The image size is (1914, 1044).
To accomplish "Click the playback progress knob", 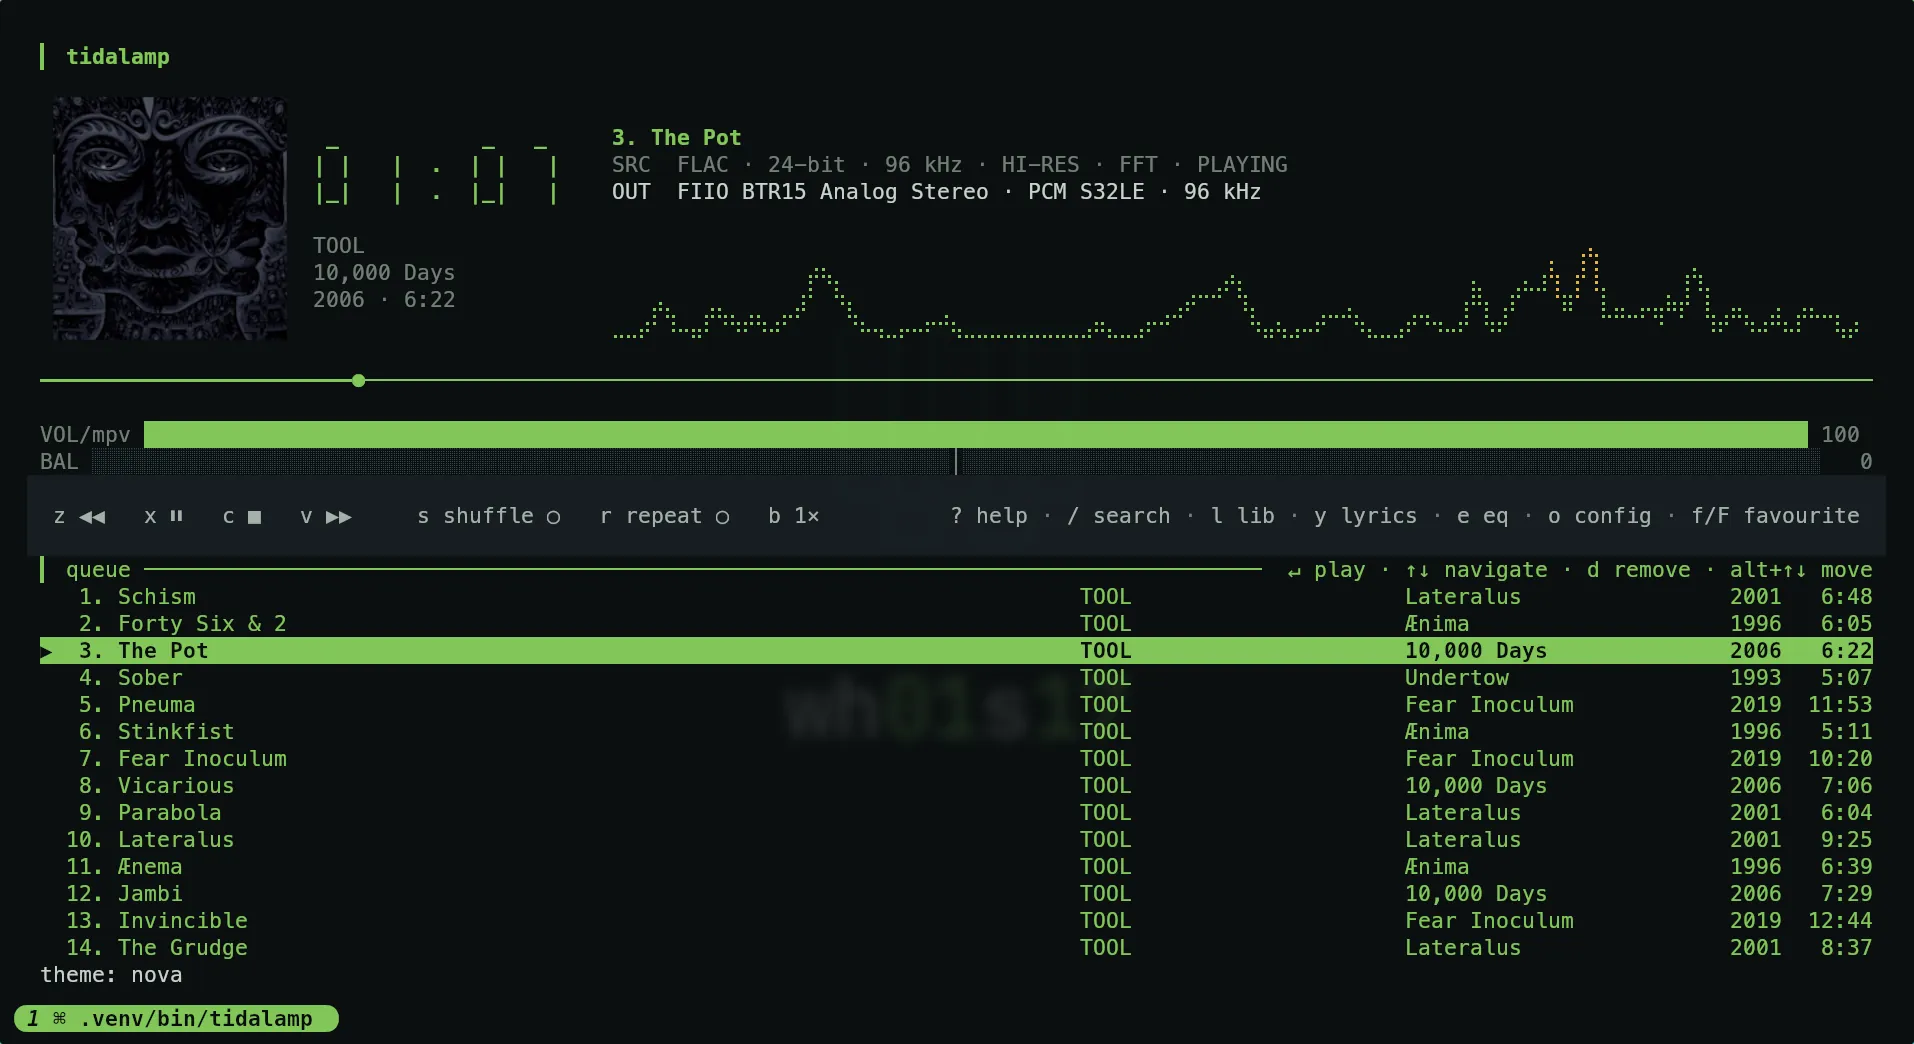I will point(359,381).
